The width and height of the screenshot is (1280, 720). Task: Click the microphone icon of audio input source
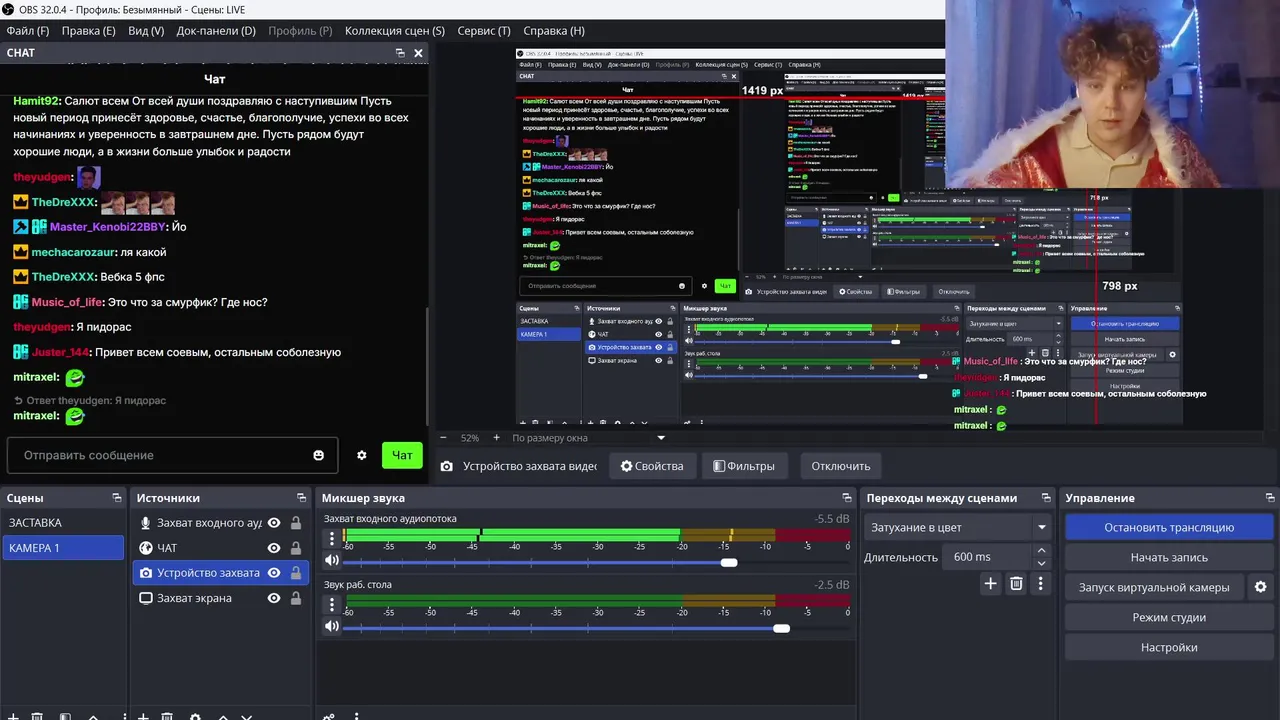pyautogui.click(x=146, y=523)
